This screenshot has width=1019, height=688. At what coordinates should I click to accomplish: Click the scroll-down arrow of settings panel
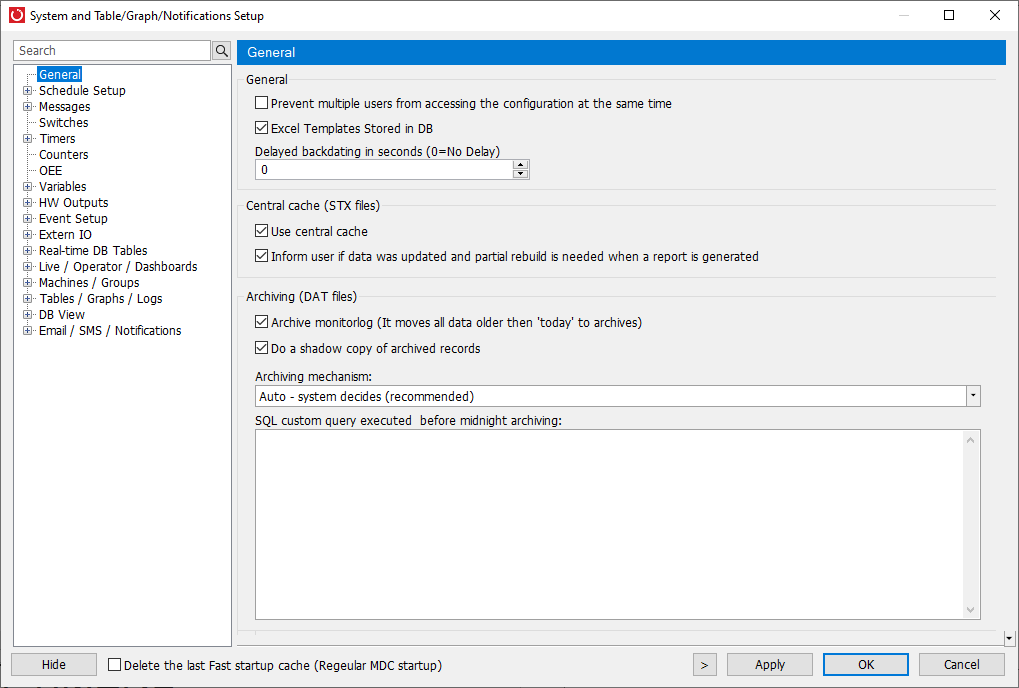pyautogui.click(x=1009, y=638)
